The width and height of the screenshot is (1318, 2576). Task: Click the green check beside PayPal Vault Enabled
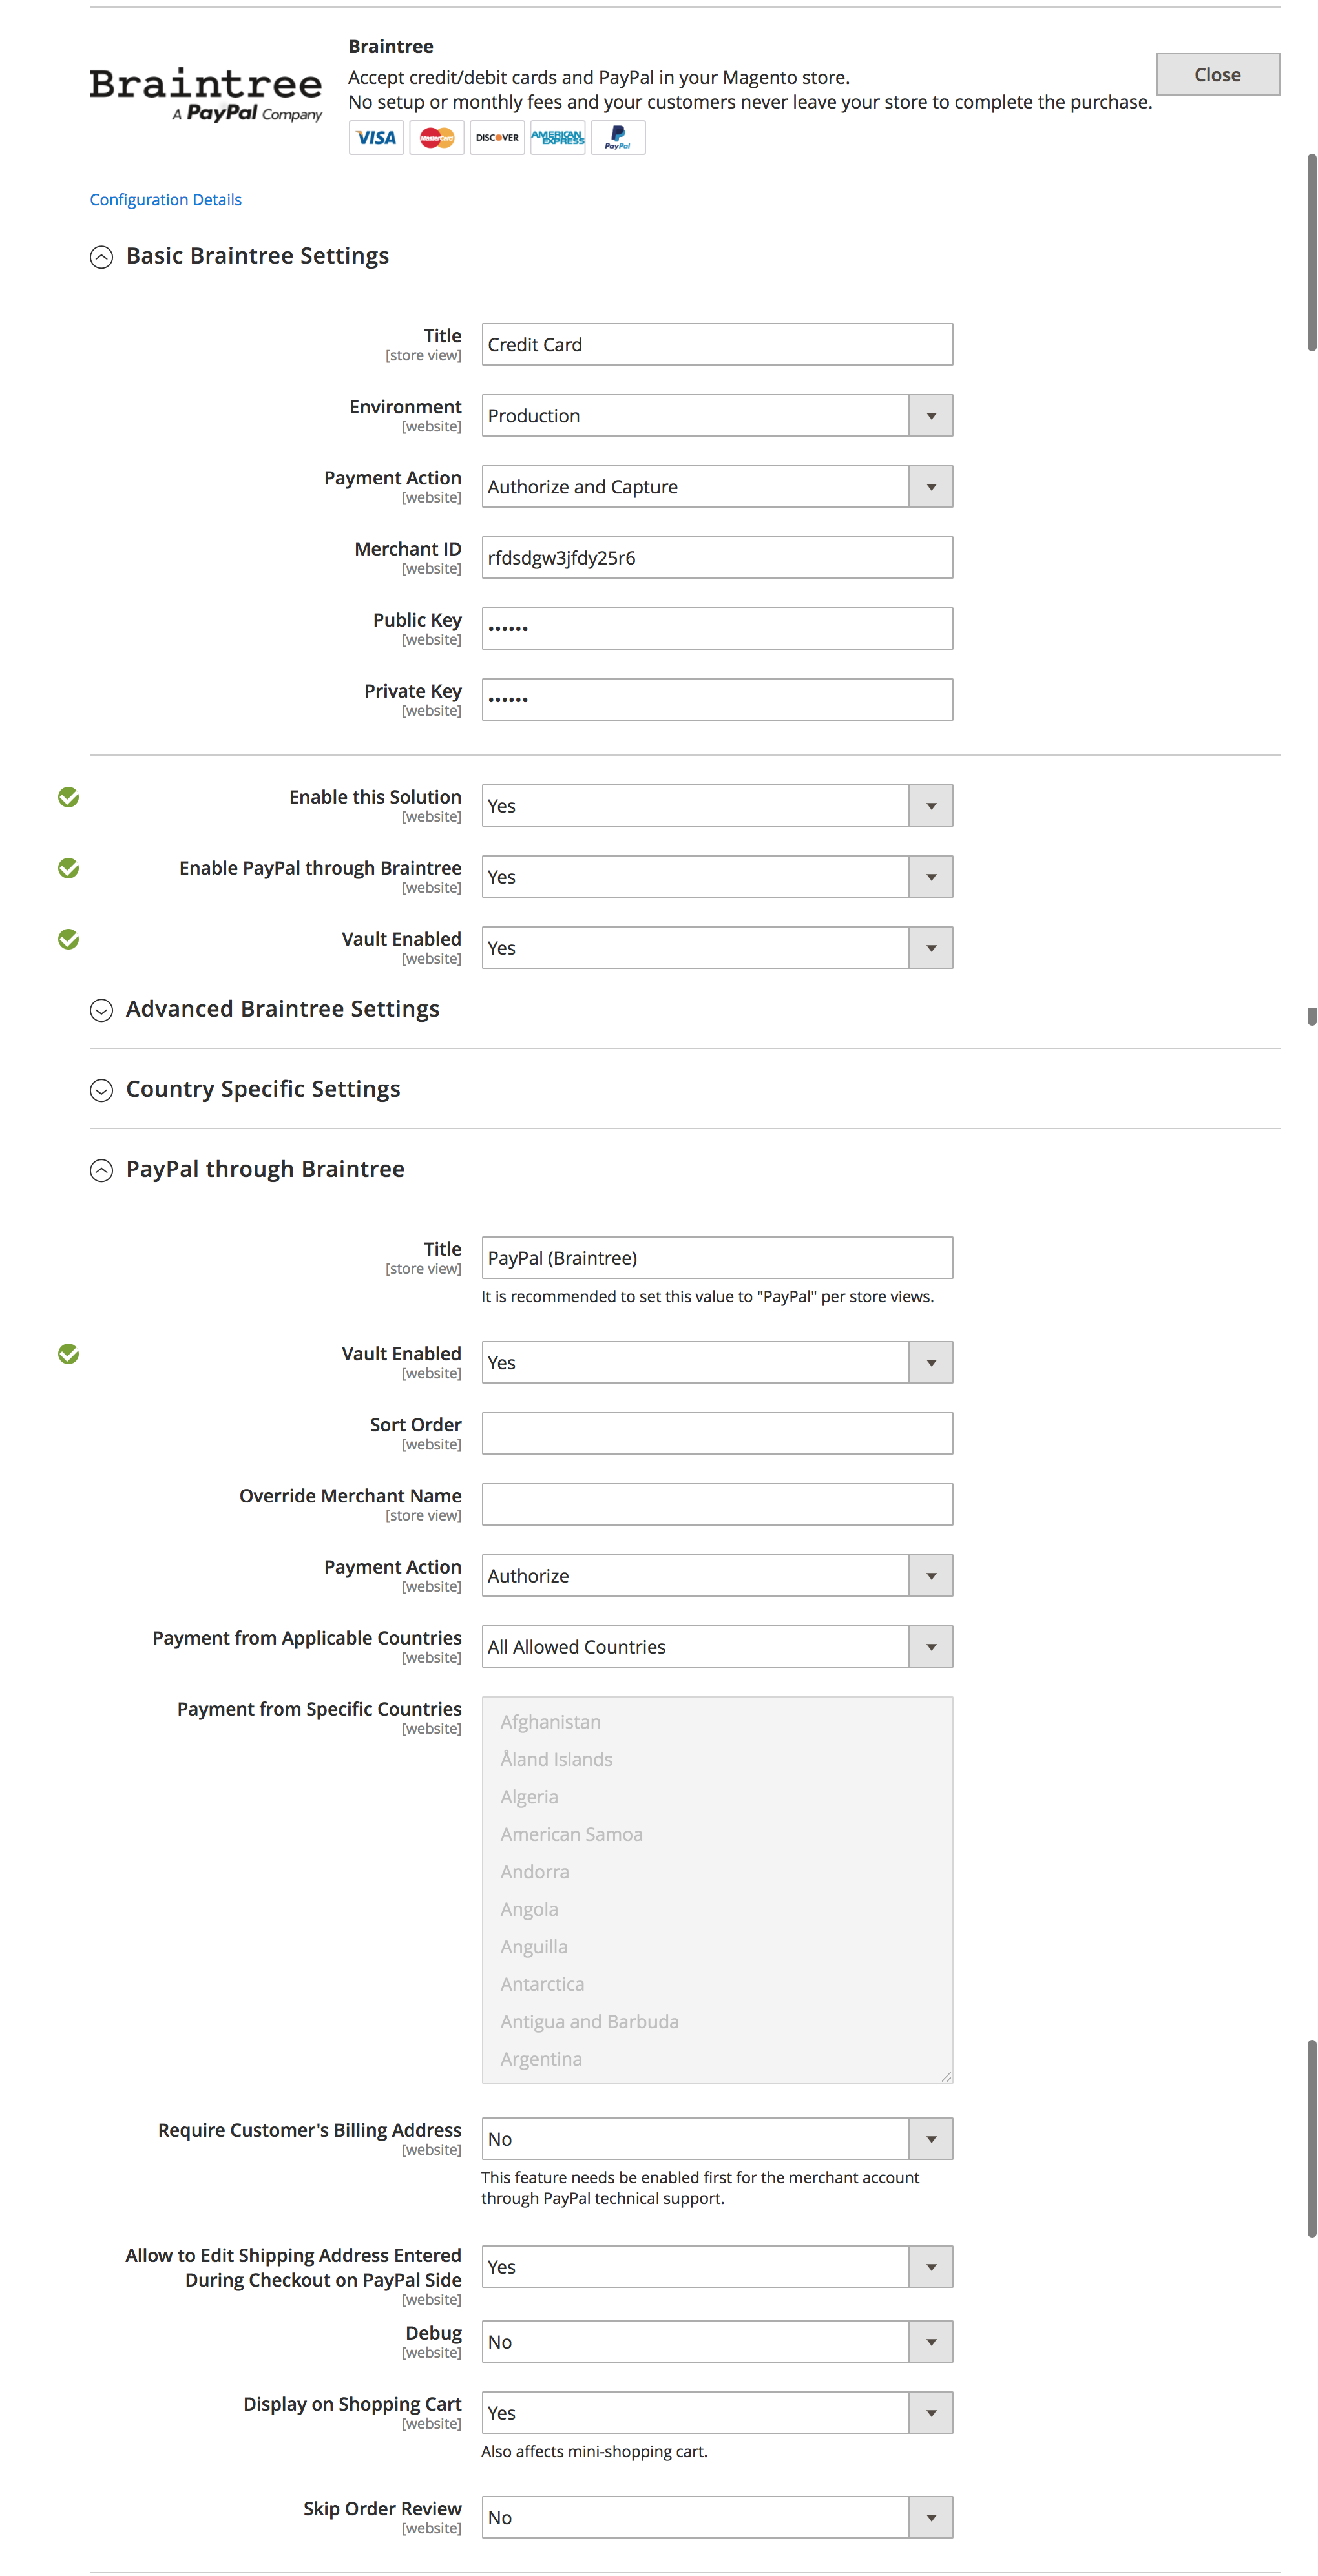68,1353
